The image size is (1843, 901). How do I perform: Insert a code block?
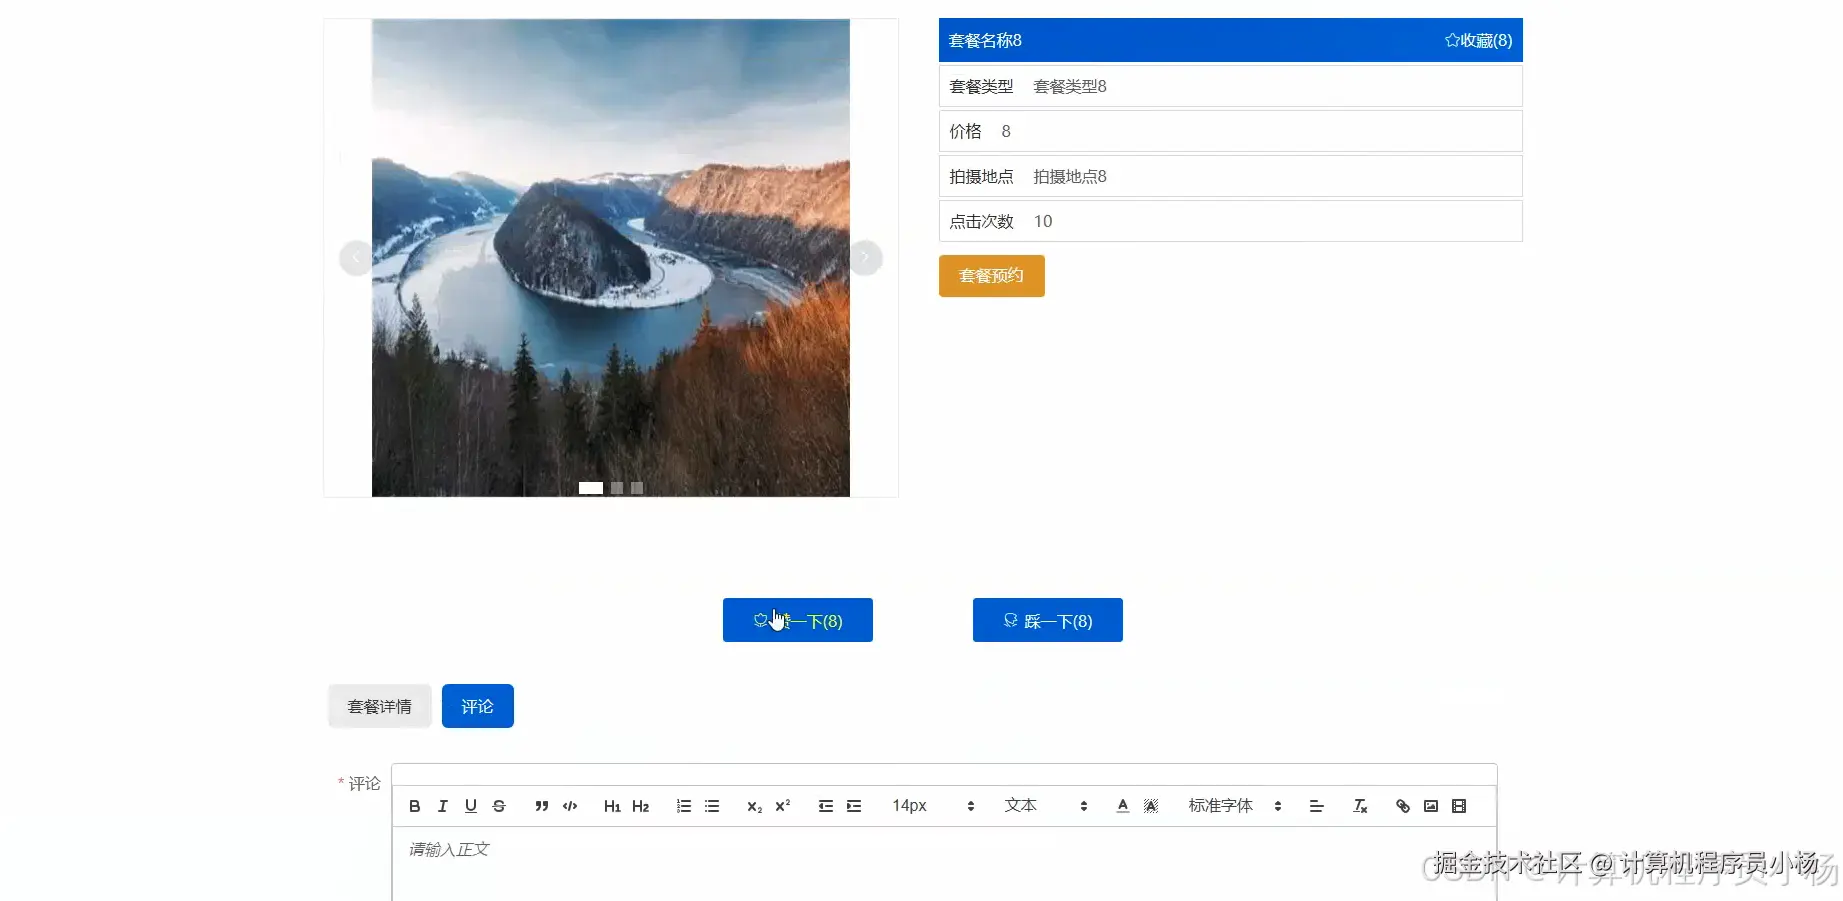click(570, 806)
